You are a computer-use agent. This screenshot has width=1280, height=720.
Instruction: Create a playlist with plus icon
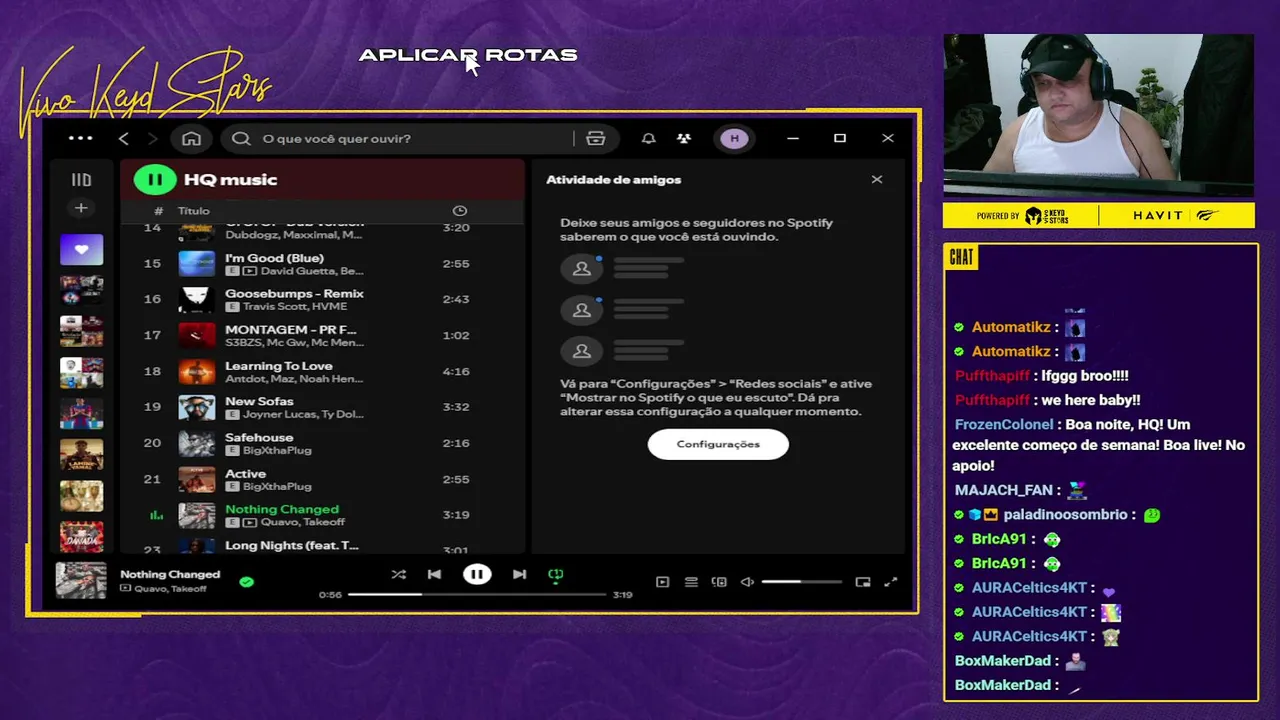[x=81, y=208]
